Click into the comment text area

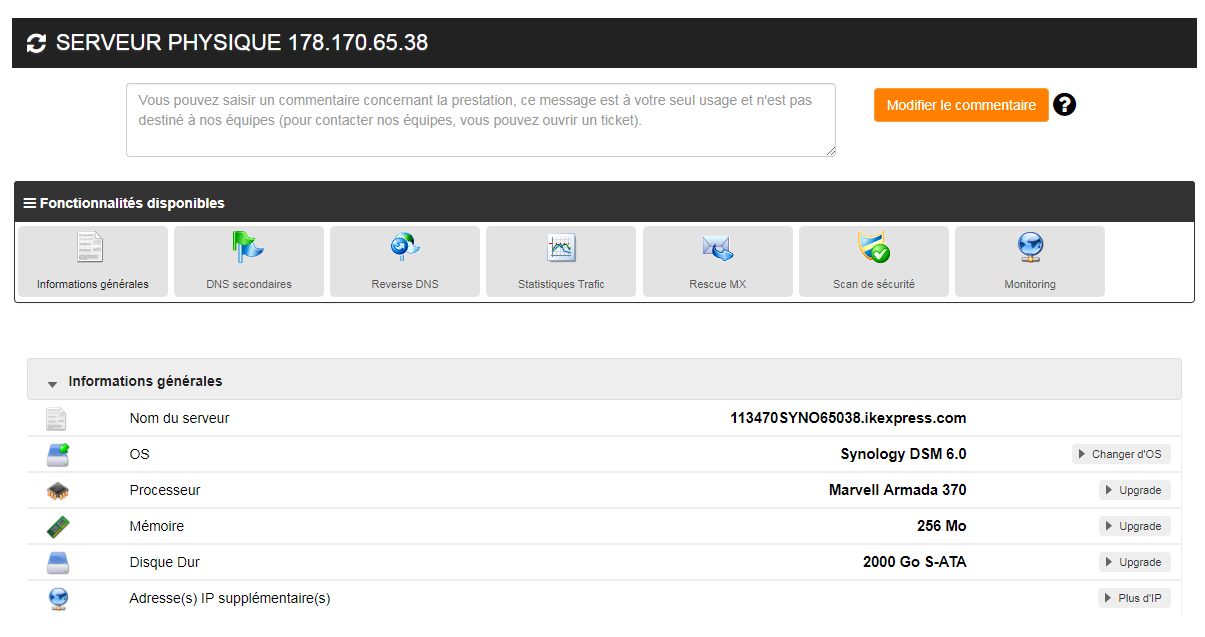tap(480, 120)
